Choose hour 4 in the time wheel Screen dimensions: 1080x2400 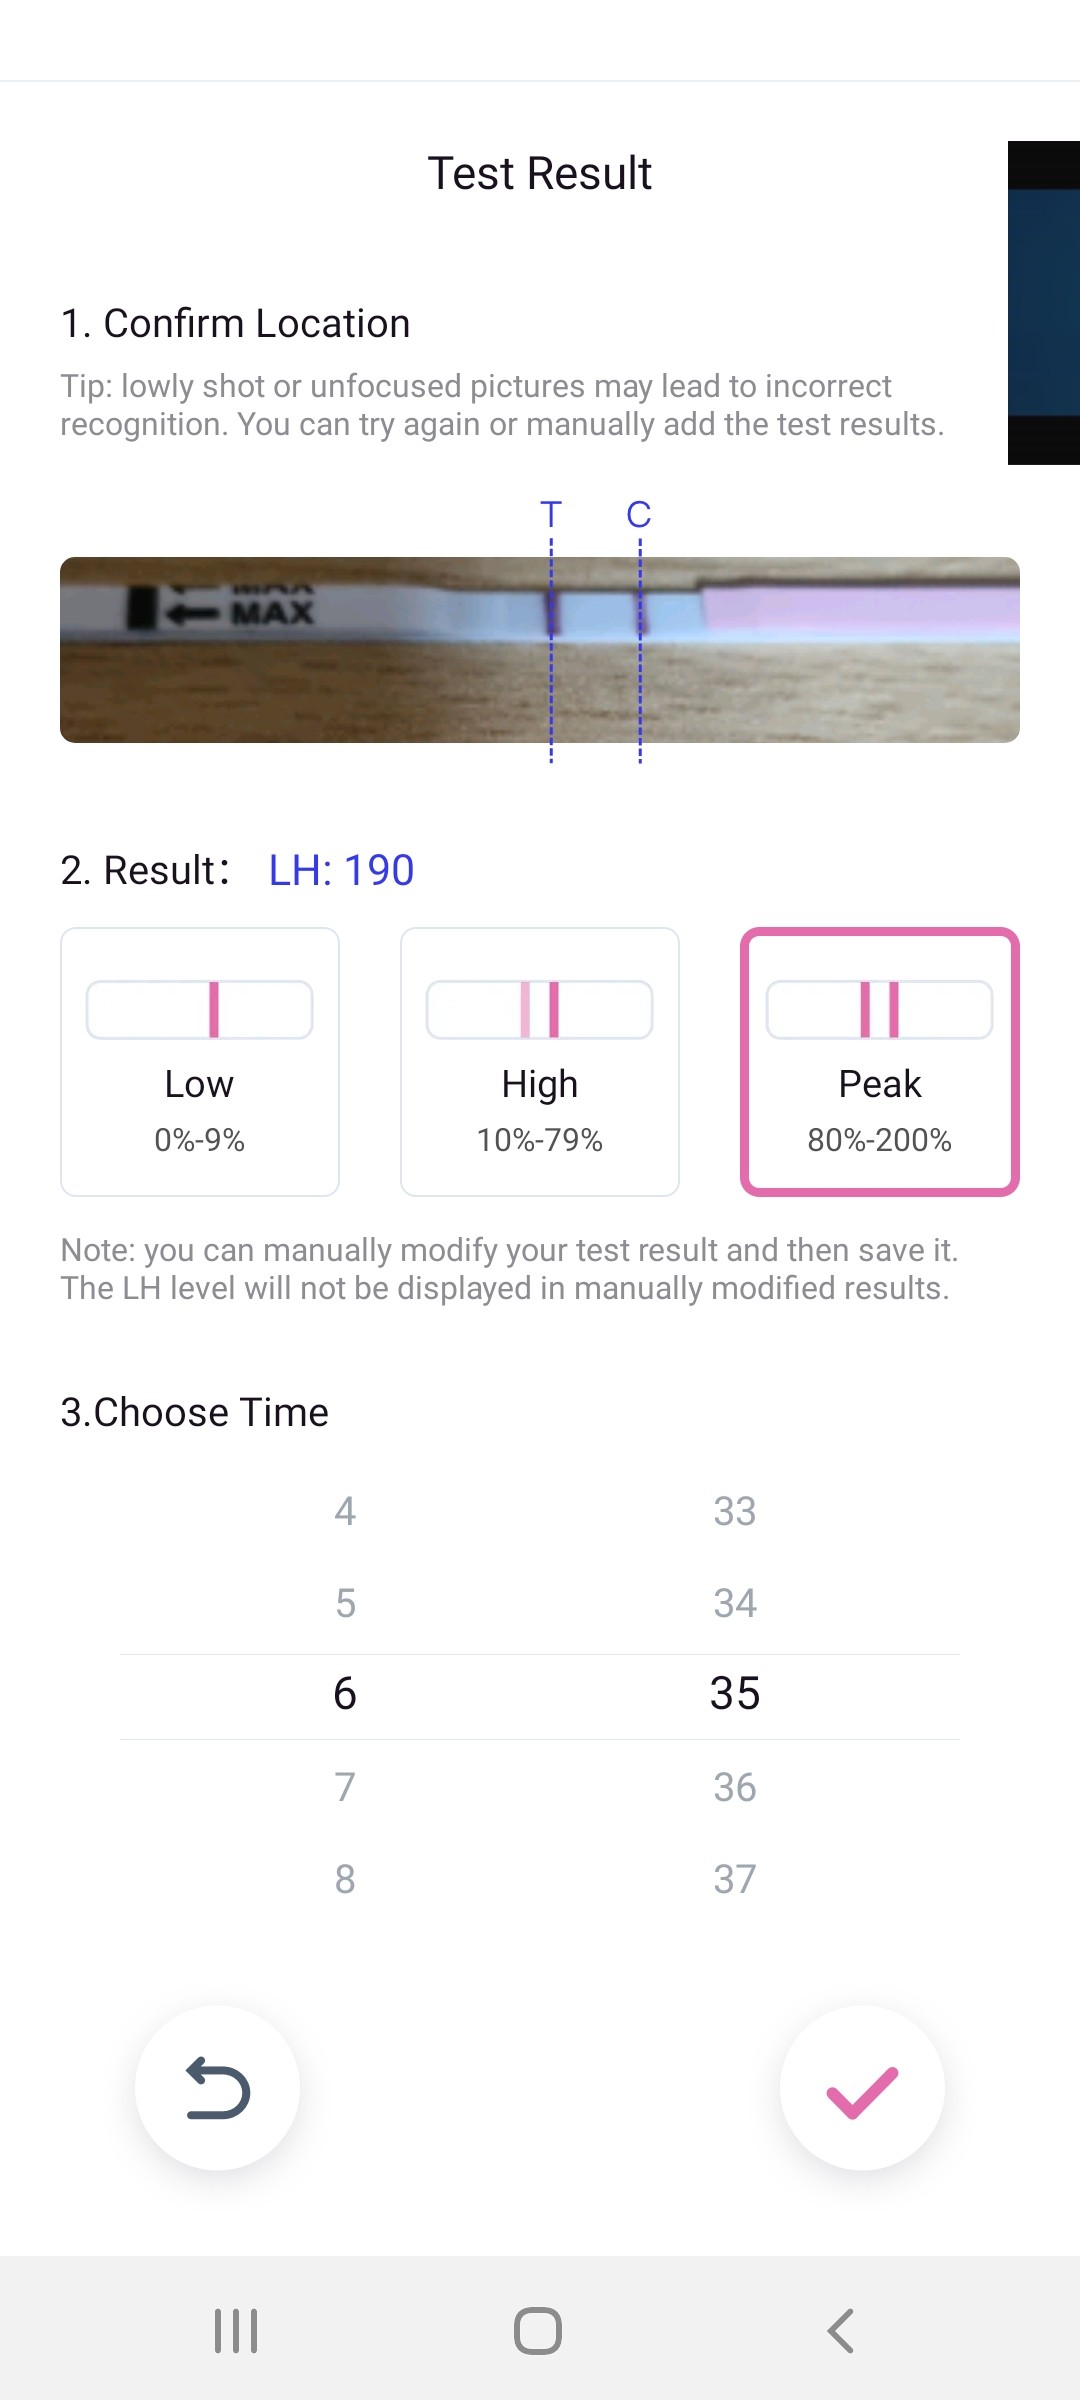click(x=345, y=1511)
